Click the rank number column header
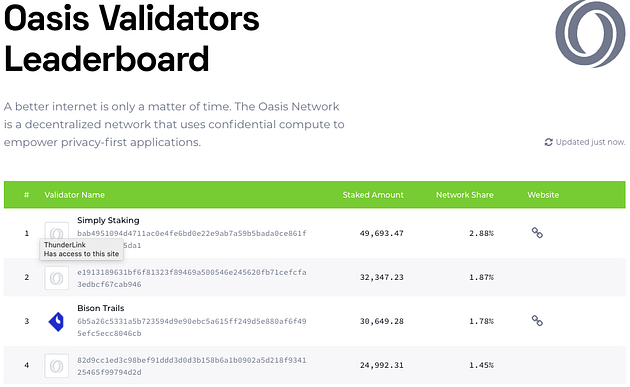 tap(27, 195)
